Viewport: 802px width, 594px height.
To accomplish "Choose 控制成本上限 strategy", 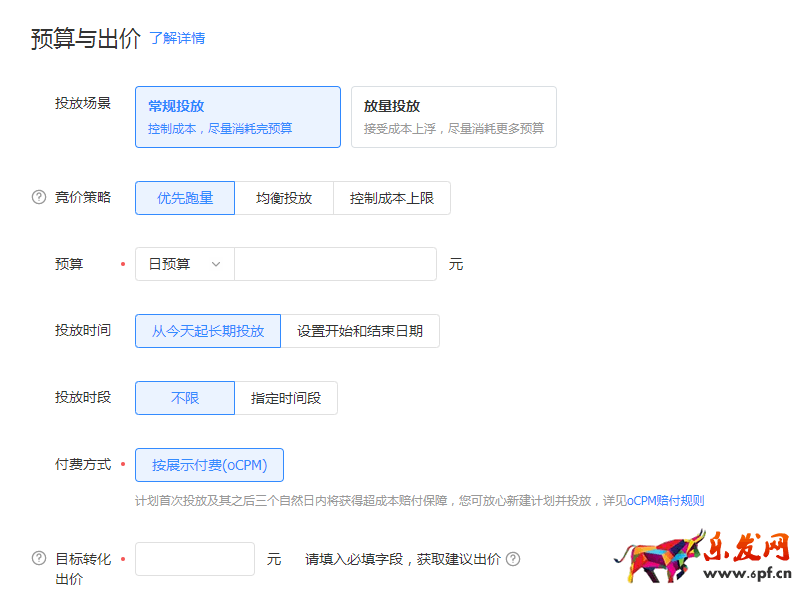I will click(392, 198).
